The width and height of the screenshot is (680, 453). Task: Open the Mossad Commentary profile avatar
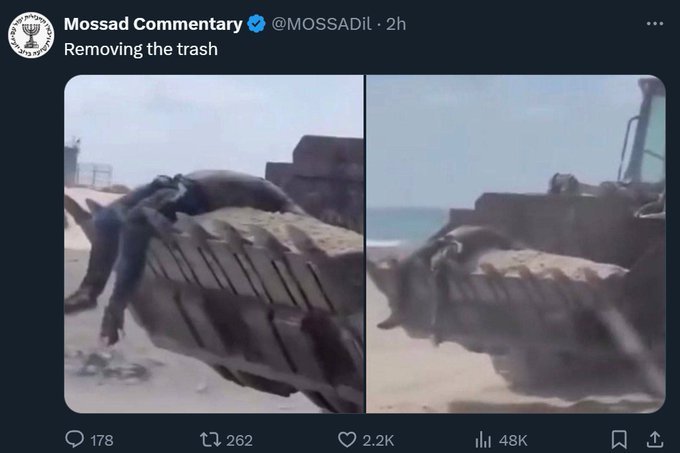click(x=31, y=35)
